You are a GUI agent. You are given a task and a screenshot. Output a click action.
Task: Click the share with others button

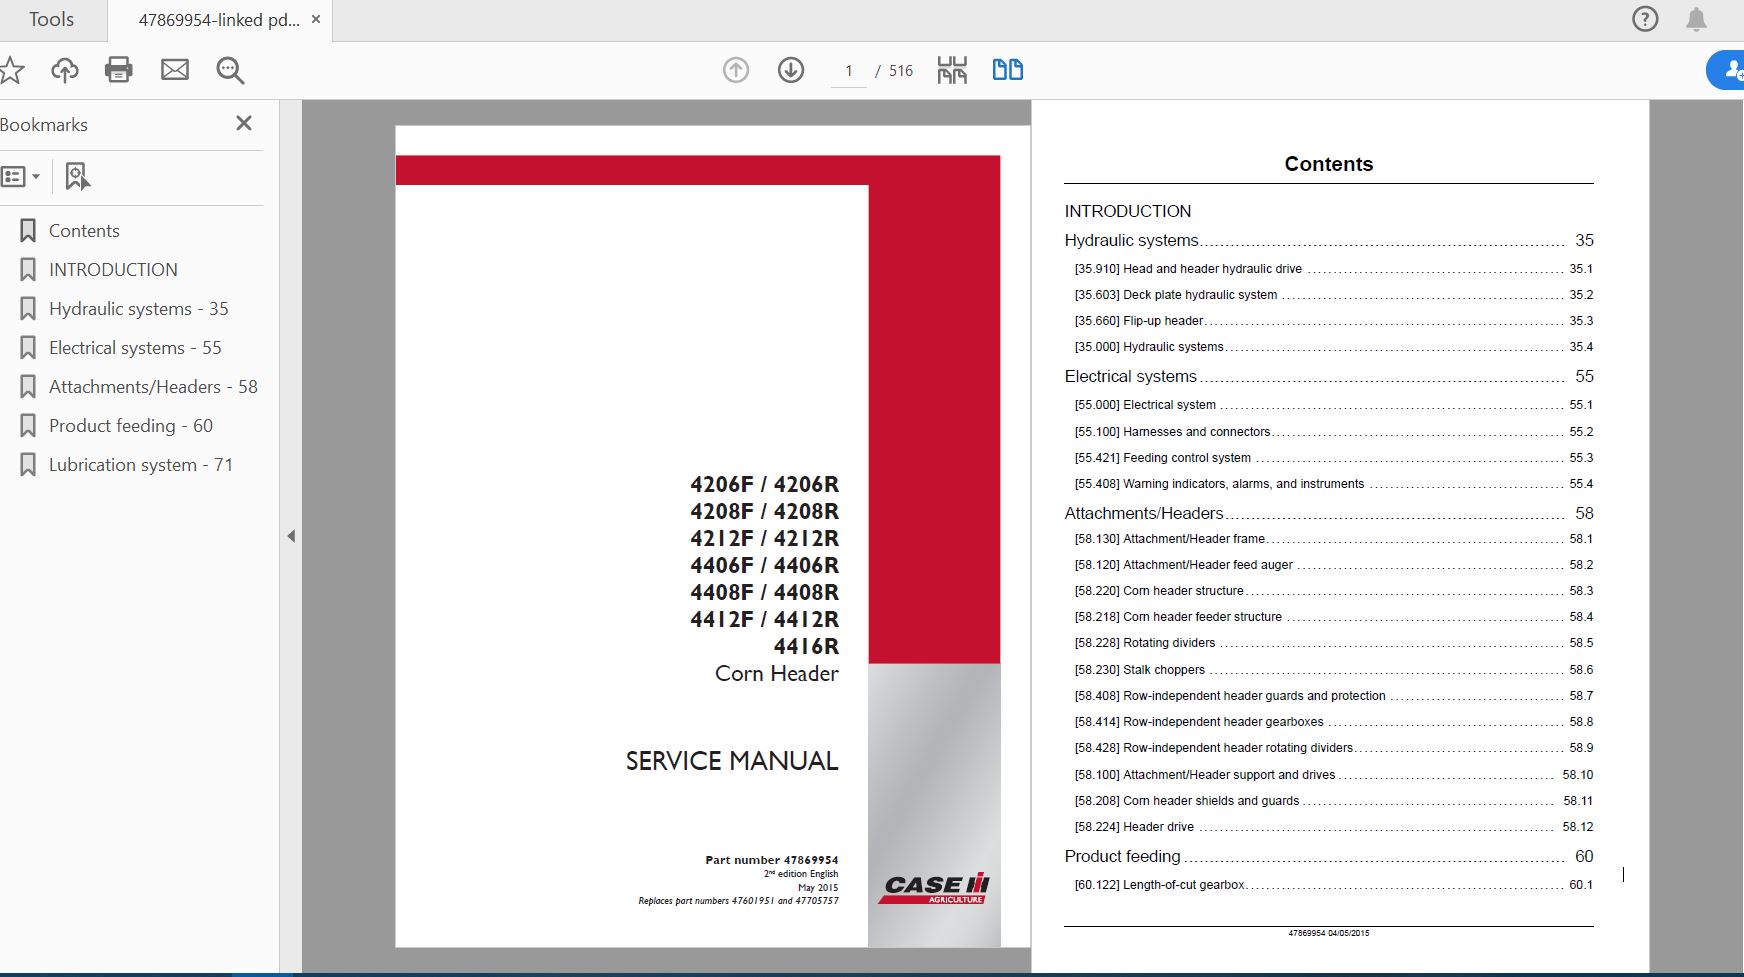click(x=1727, y=70)
